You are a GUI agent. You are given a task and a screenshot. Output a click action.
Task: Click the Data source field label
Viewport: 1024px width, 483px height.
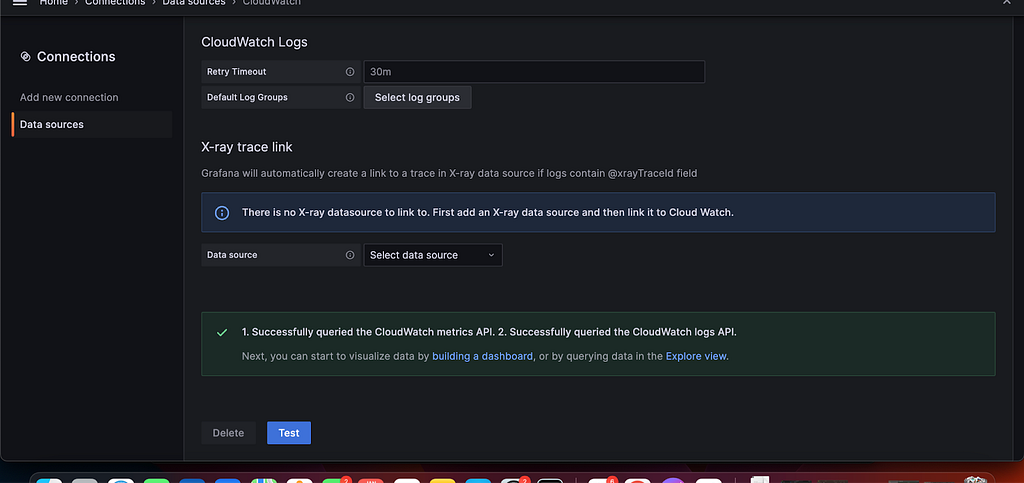coord(232,255)
